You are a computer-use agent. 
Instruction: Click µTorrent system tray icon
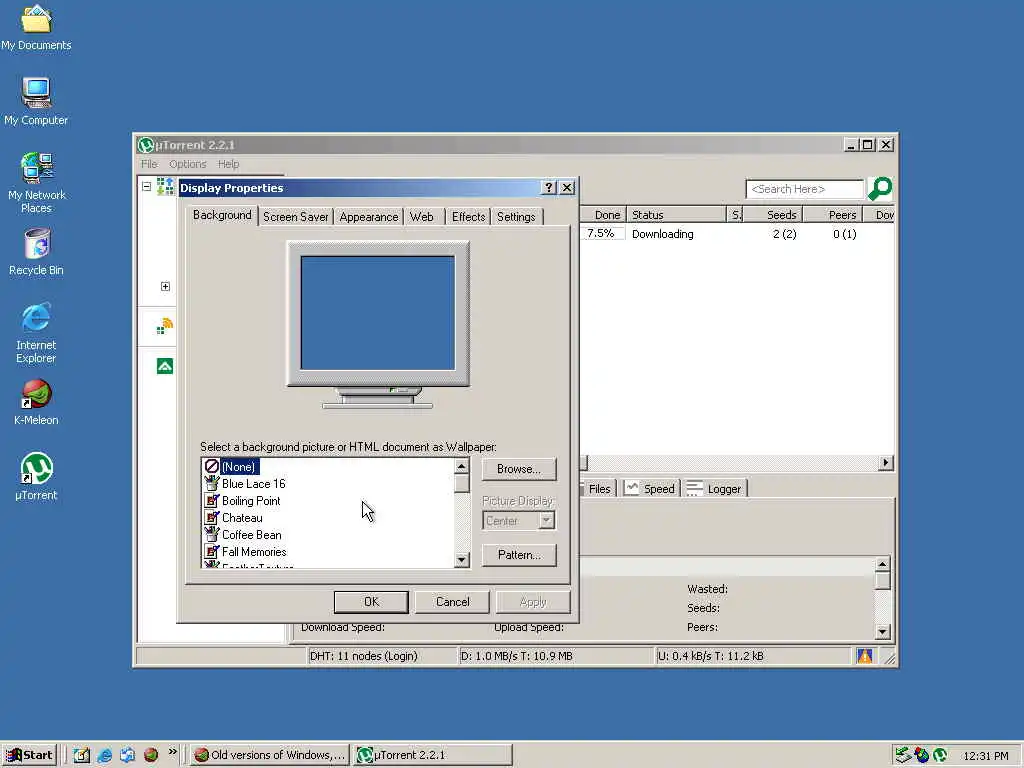[x=940, y=755]
